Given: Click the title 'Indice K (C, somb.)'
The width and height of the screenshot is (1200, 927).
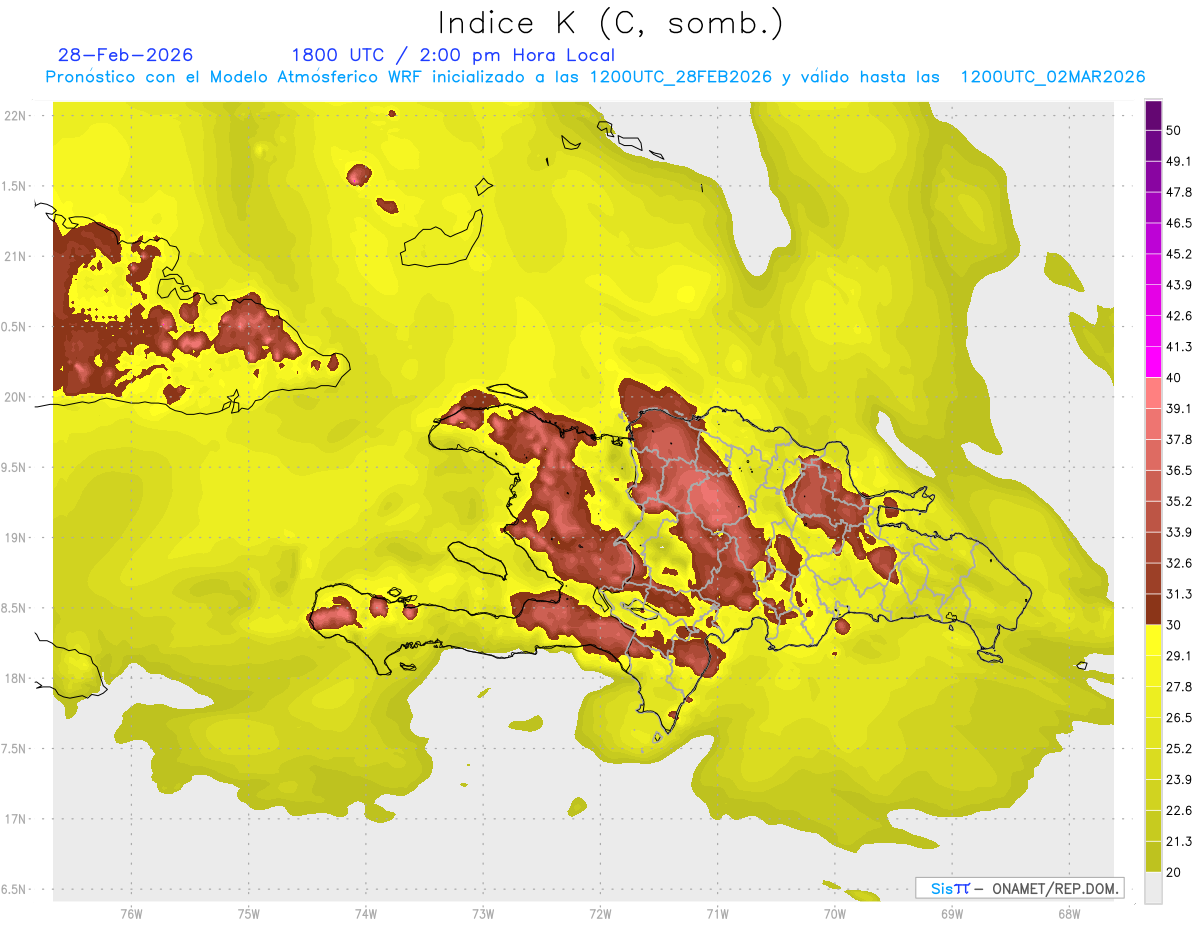Looking at the screenshot, I should tap(610, 23).
